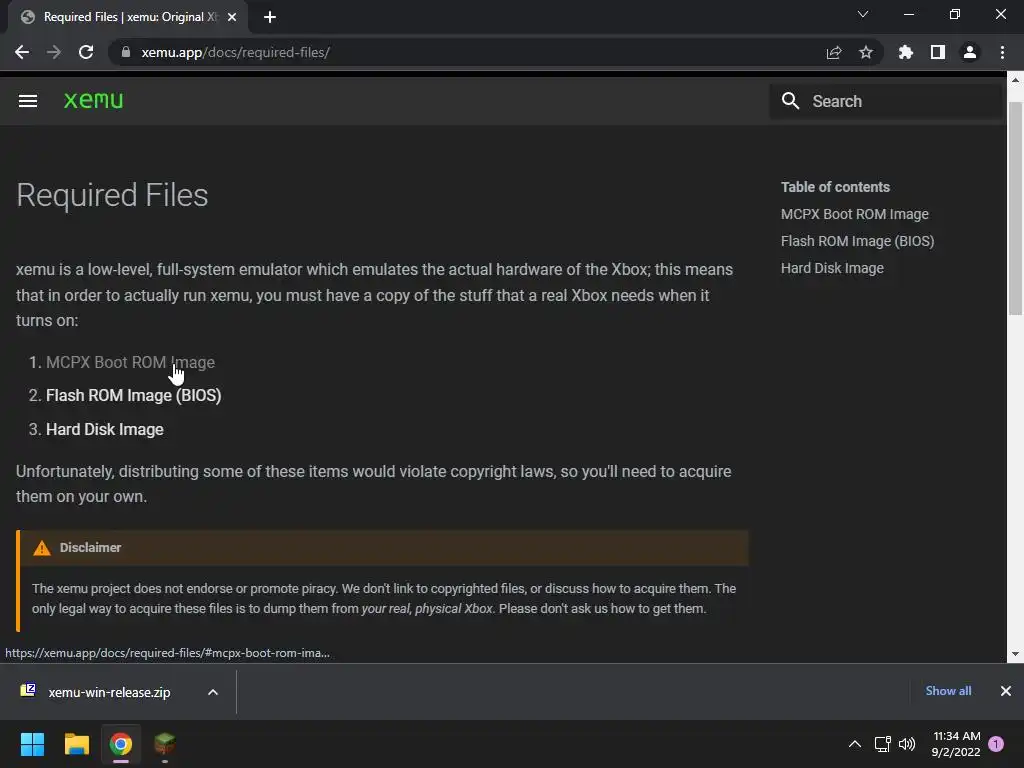
Task: Open the Minecraft block taskbar icon
Action: click(165, 744)
